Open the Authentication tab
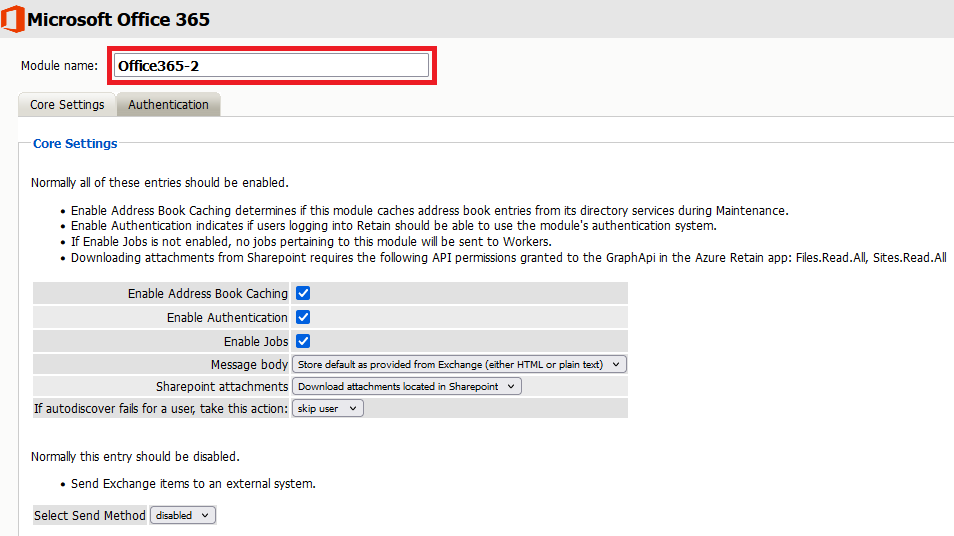 [x=168, y=105]
